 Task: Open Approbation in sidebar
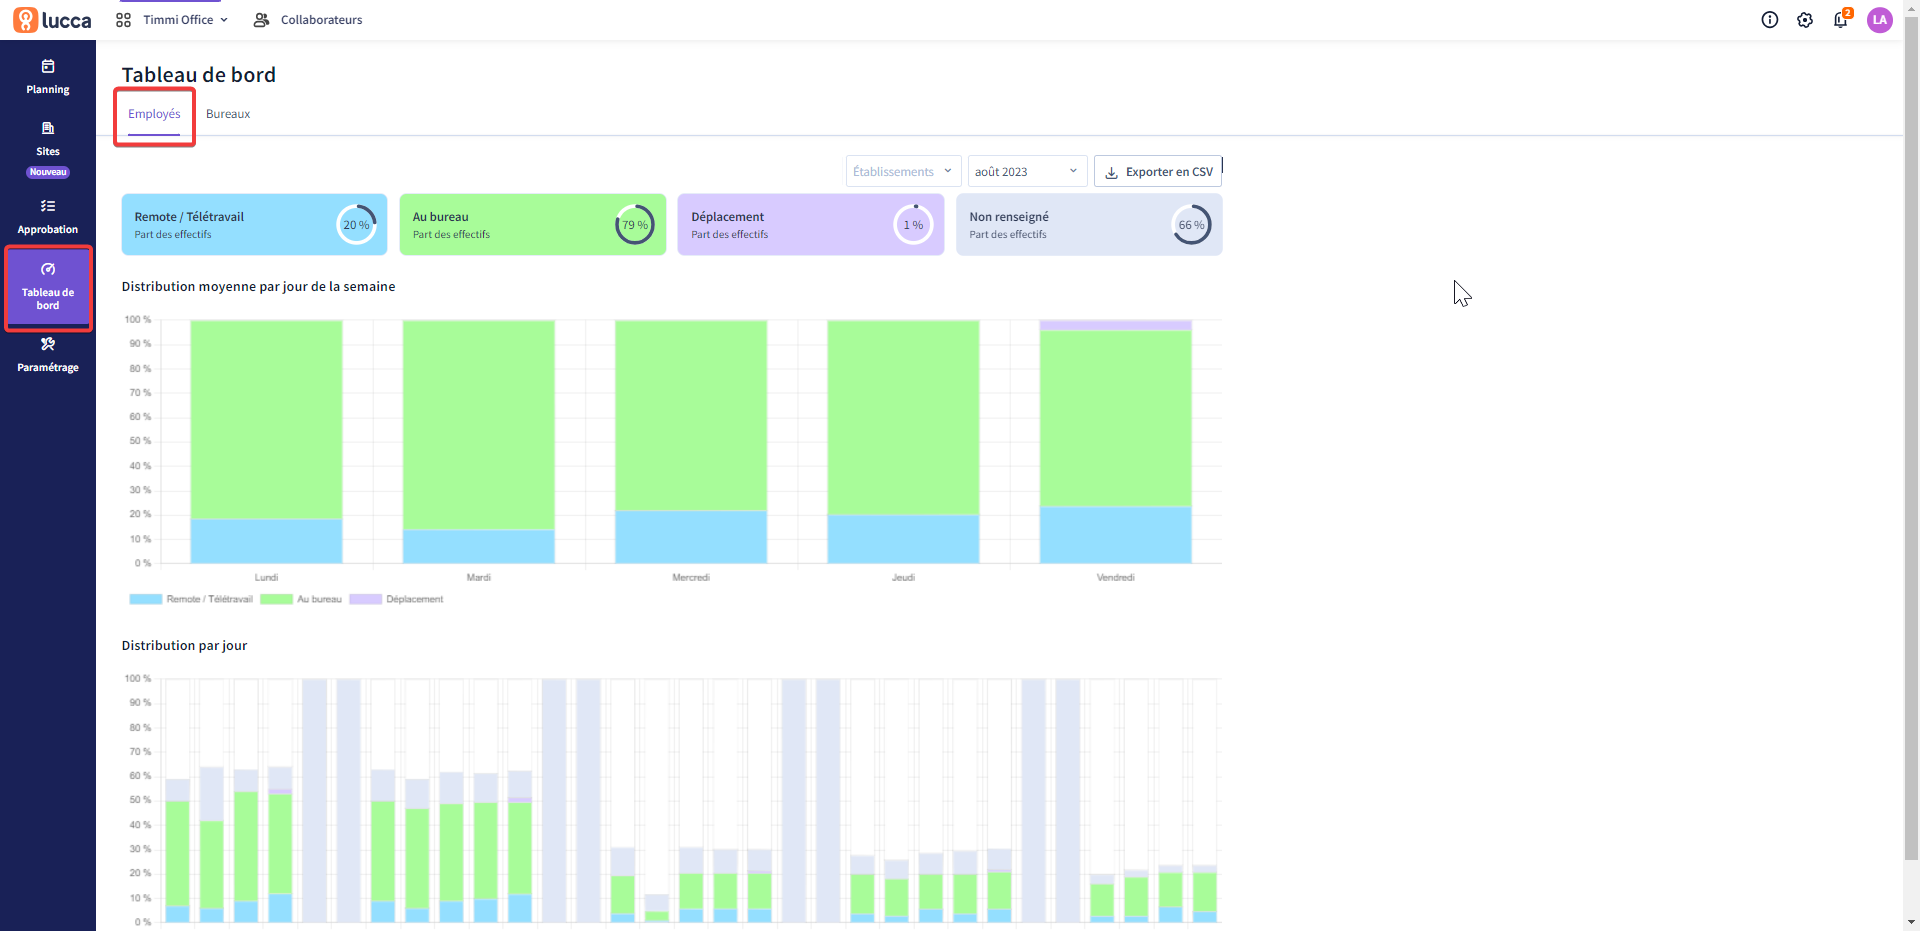[x=48, y=217]
